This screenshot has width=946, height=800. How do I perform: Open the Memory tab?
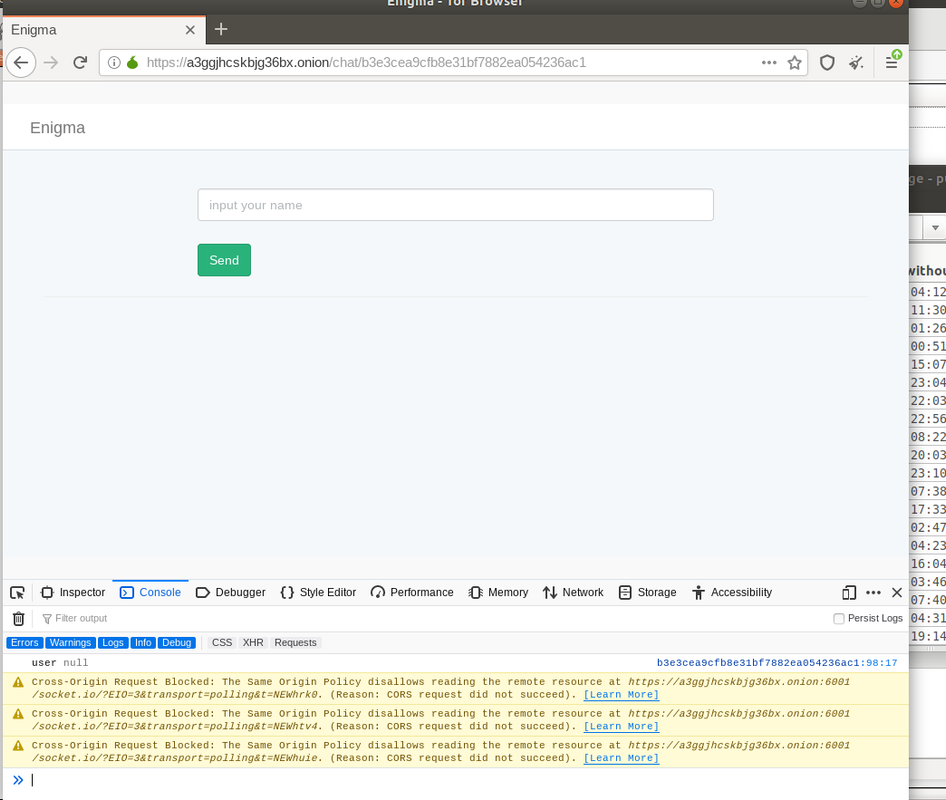[499, 592]
